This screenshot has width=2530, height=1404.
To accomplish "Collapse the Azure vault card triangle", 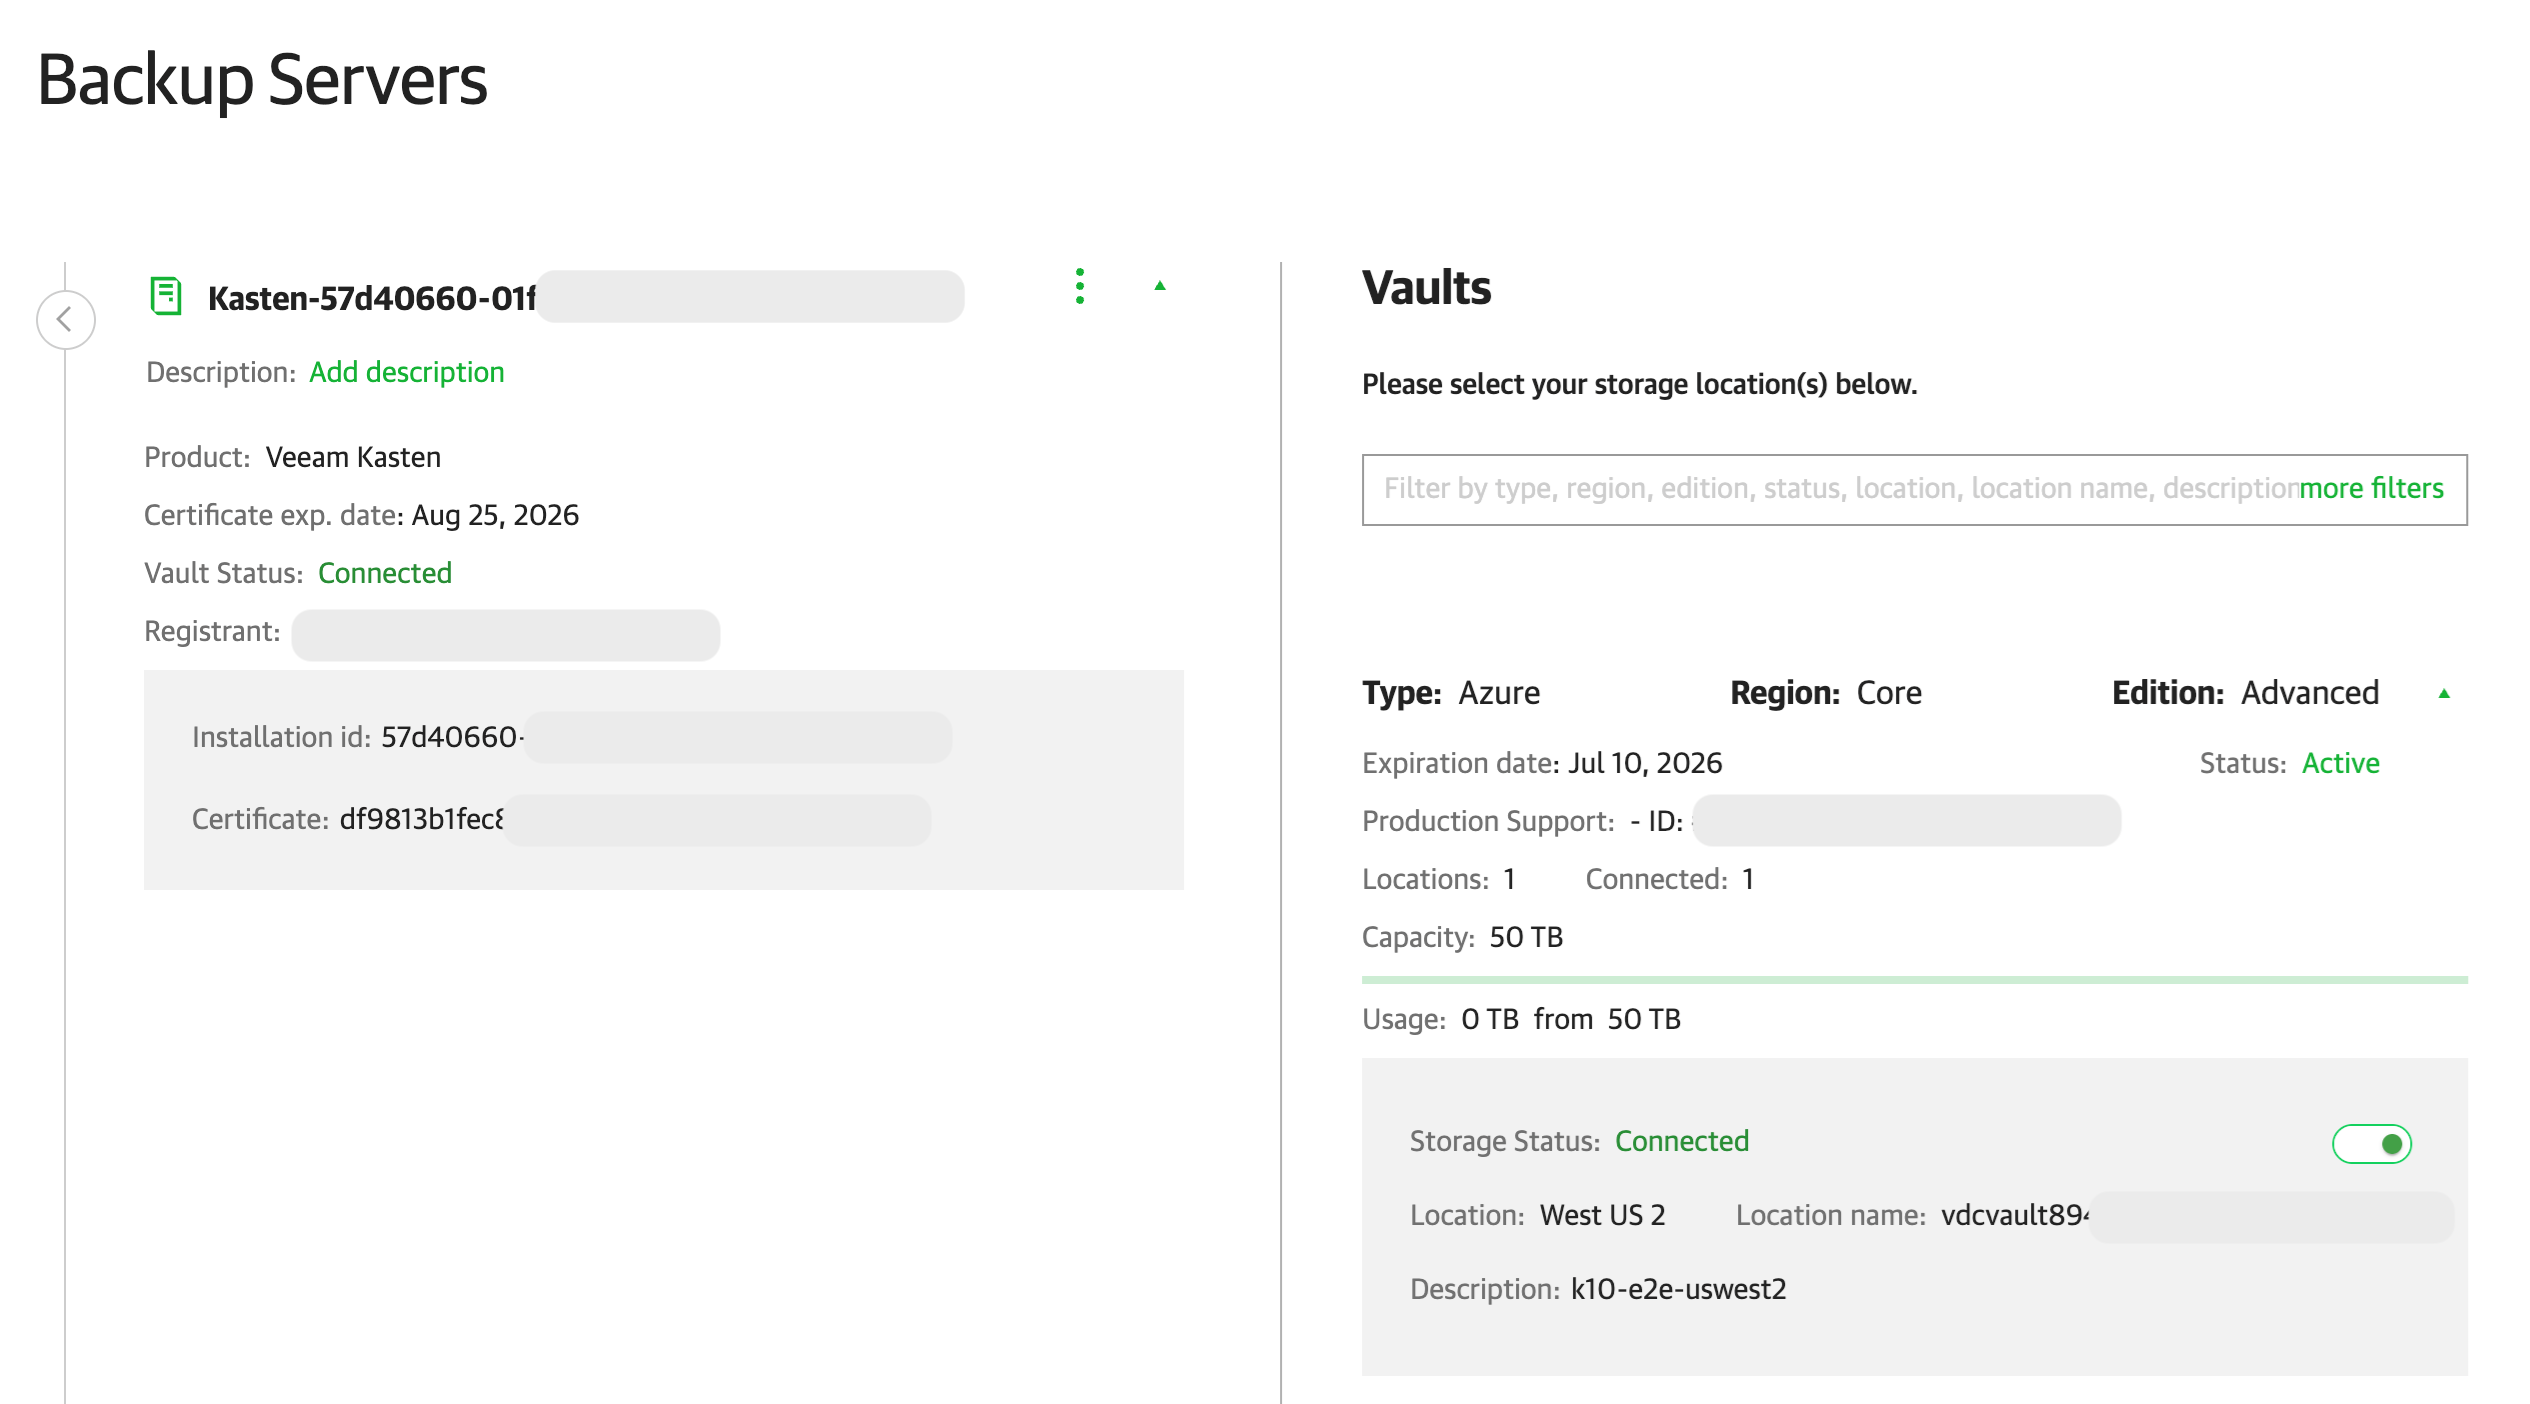I will (2444, 694).
